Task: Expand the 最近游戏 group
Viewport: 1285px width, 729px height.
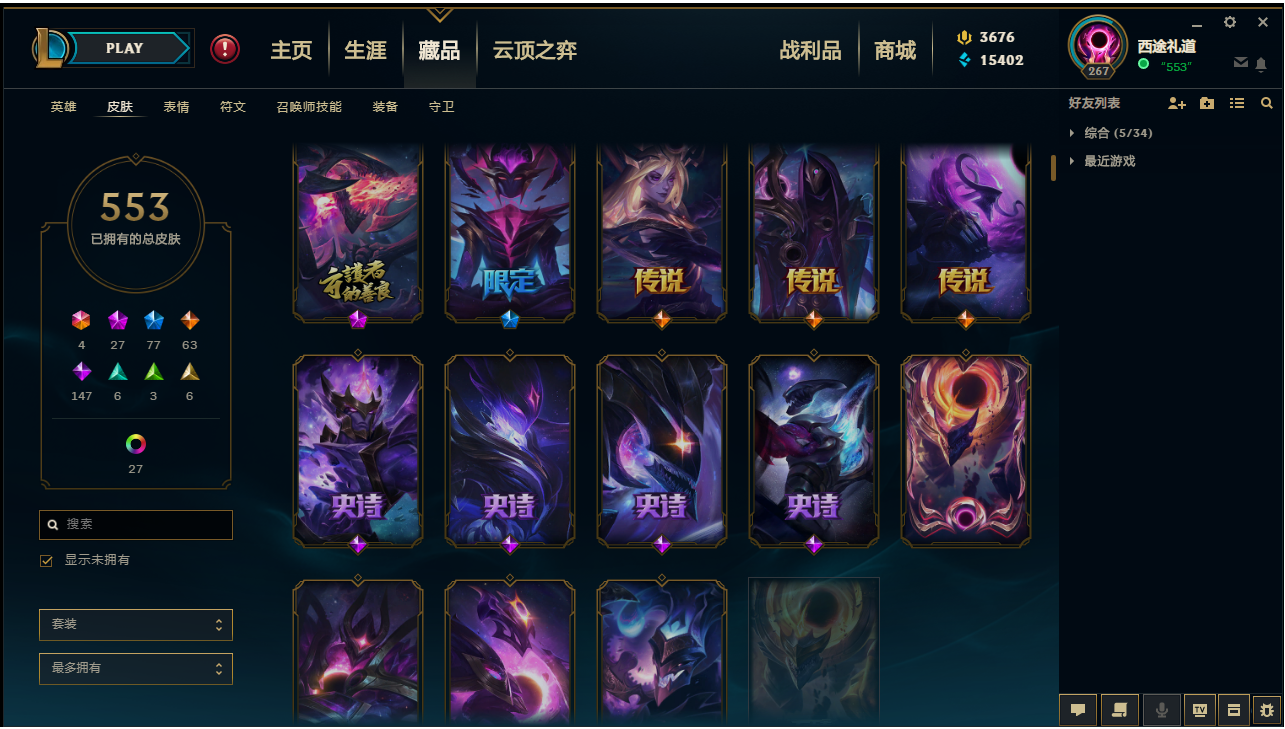Action: tap(1102, 161)
